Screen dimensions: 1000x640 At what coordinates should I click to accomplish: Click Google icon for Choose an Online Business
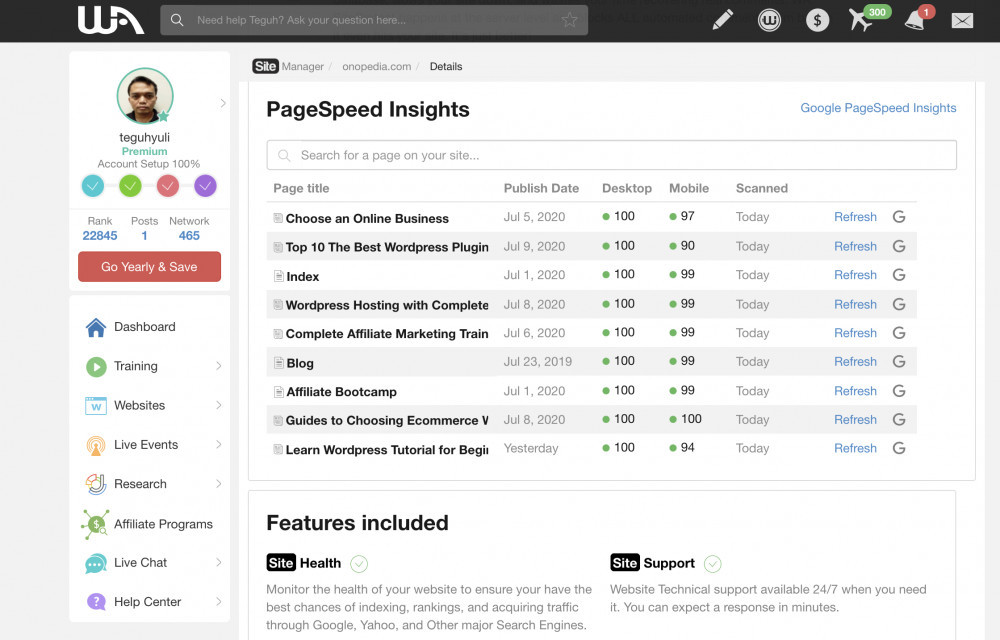point(899,217)
